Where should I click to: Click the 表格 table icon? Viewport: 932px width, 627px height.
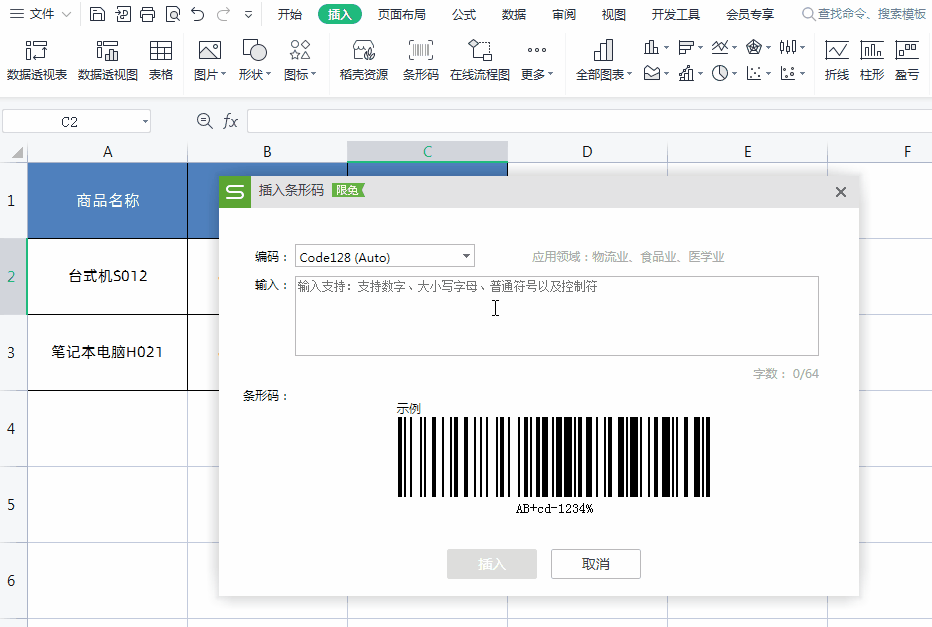pyautogui.click(x=160, y=60)
